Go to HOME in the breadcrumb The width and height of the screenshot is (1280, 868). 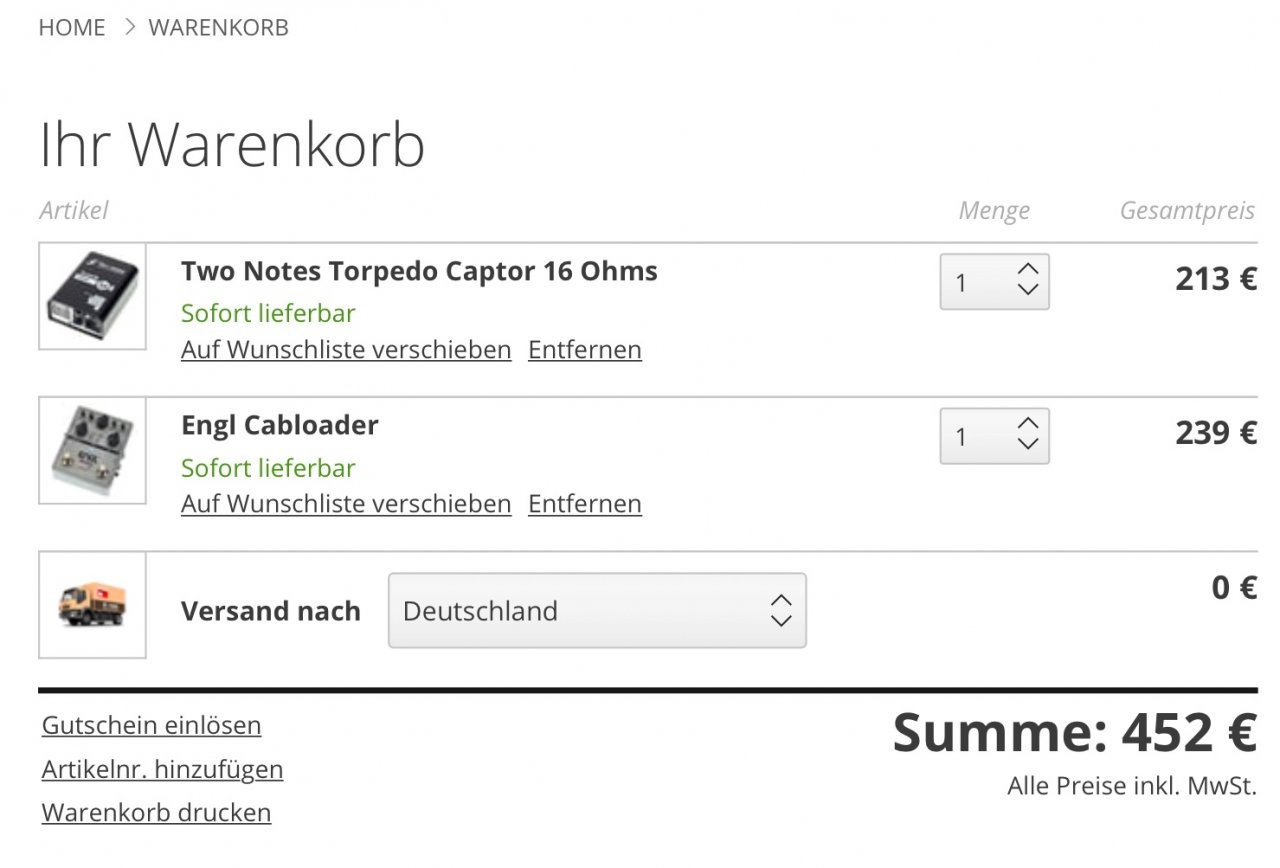point(72,28)
